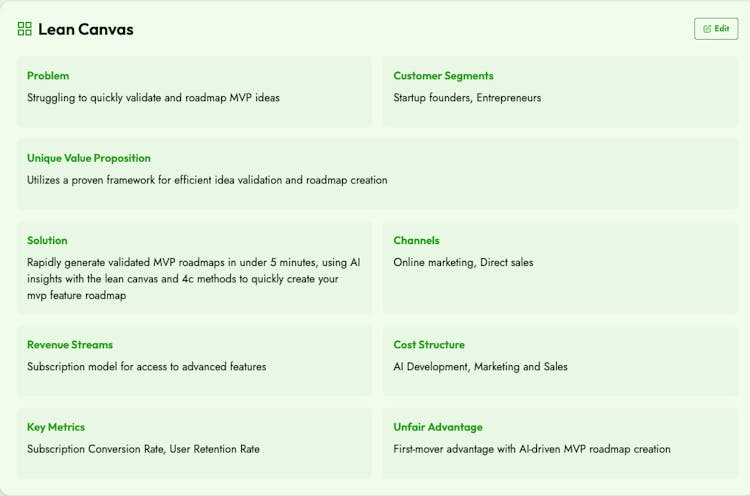The width and height of the screenshot is (750, 496).
Task: Click the Solution heading
Action: [47, 240]
